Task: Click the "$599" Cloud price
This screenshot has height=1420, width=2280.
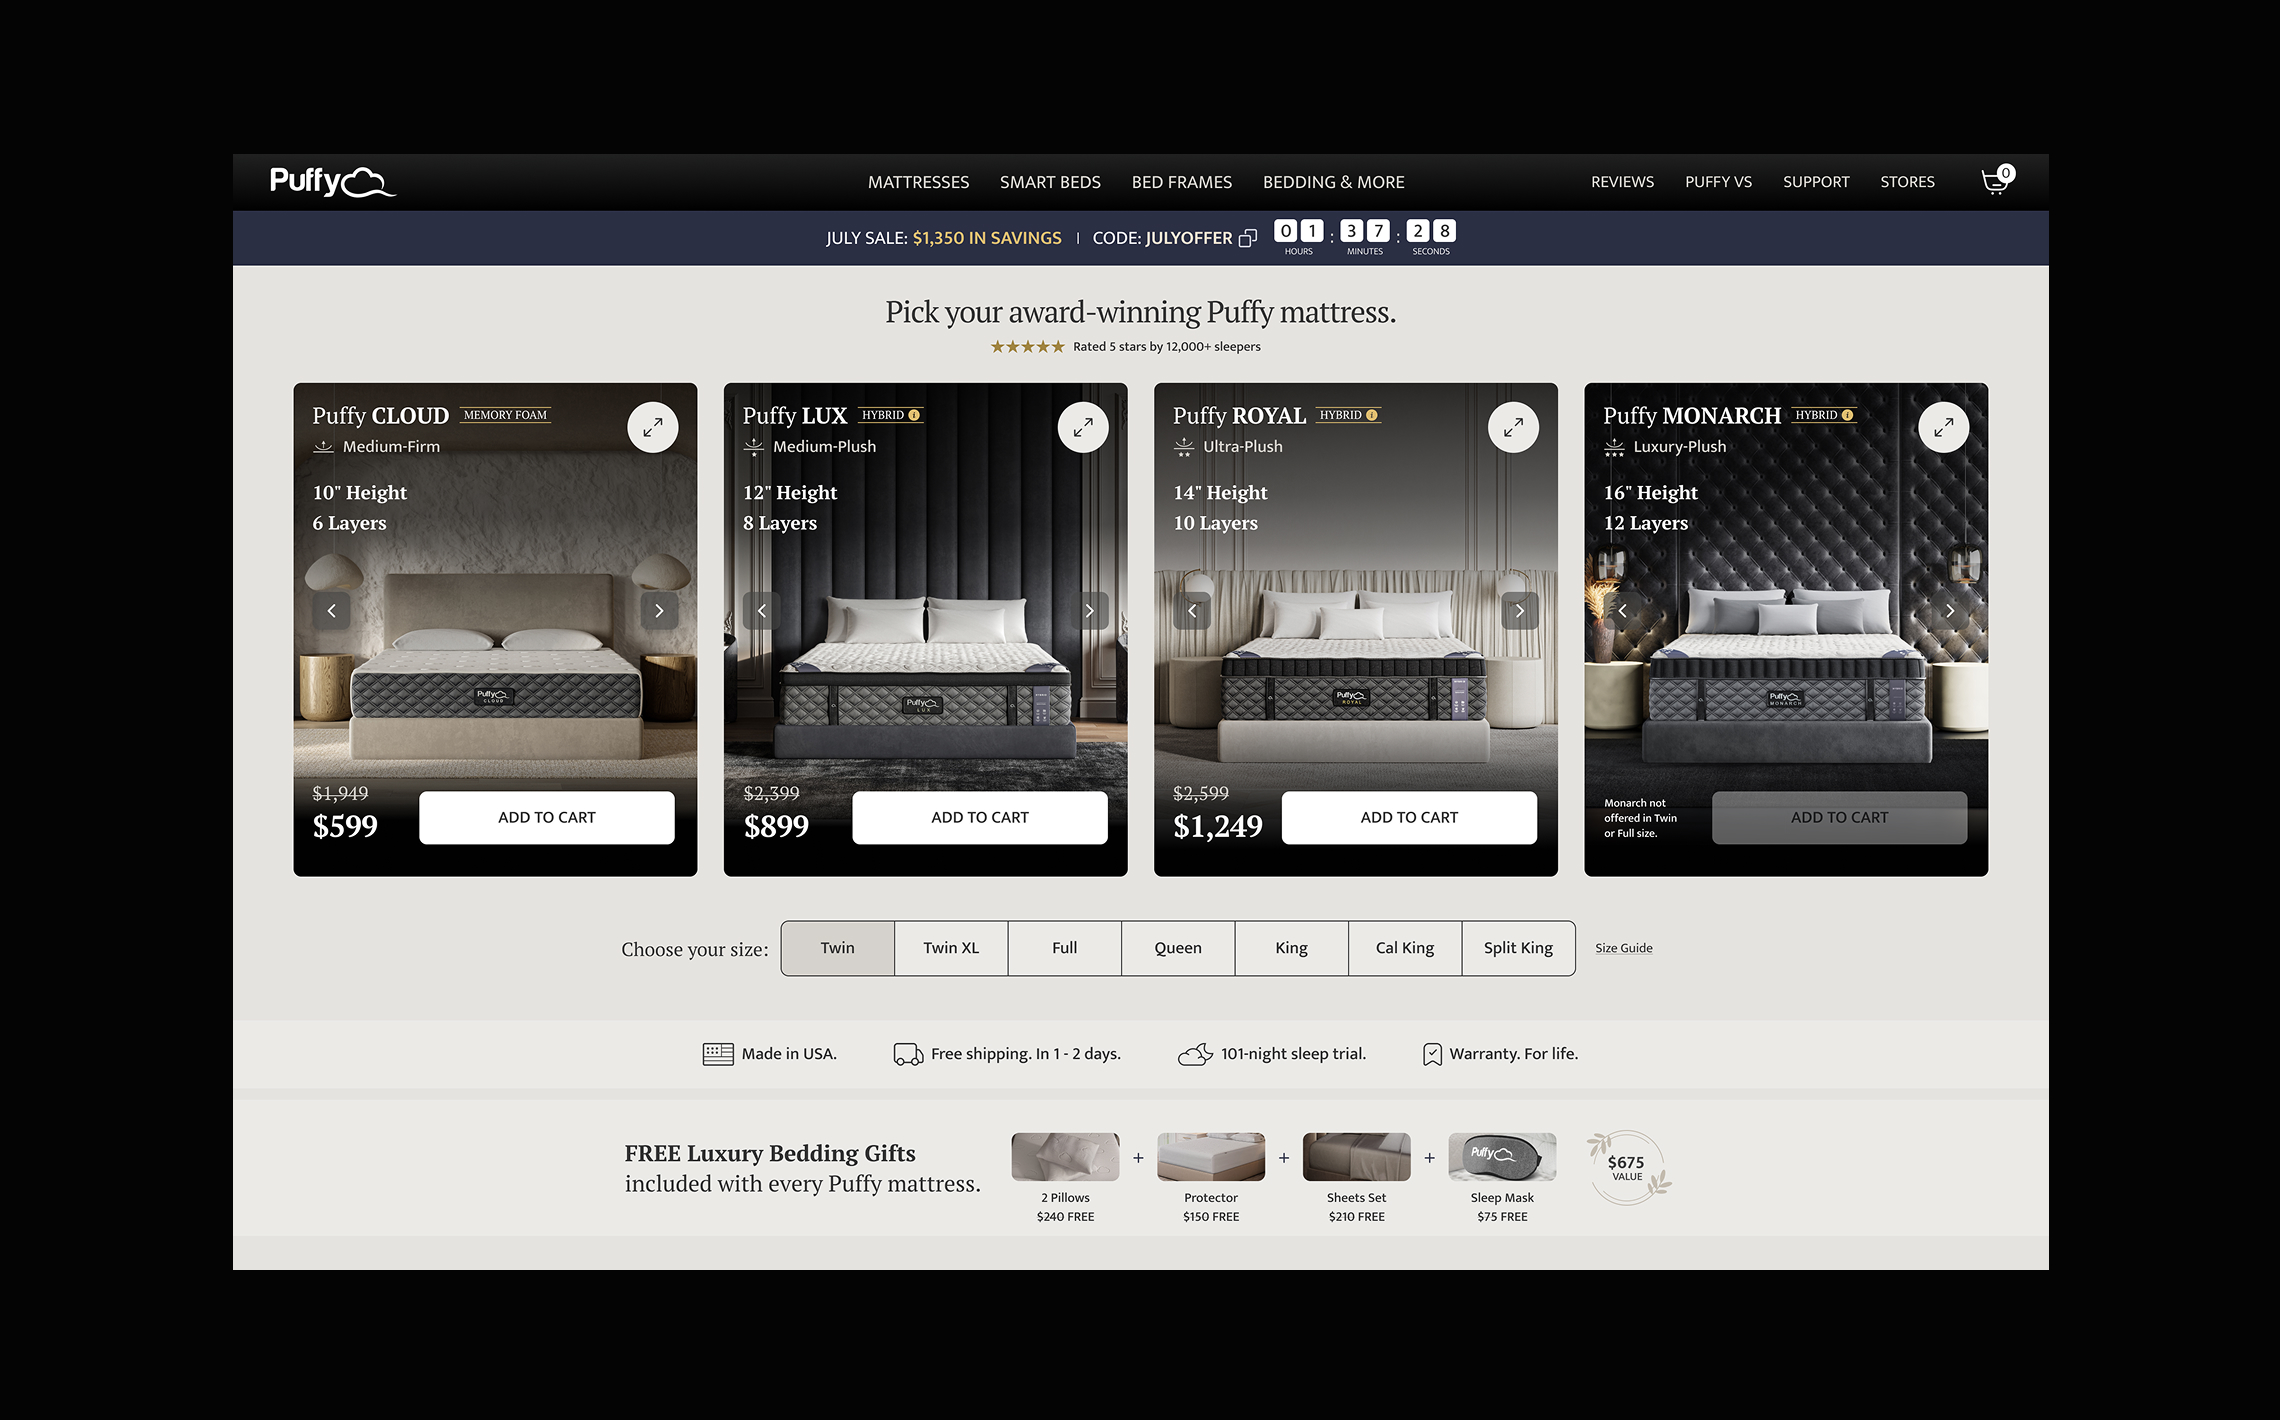Action: click(x=345, y=826)
